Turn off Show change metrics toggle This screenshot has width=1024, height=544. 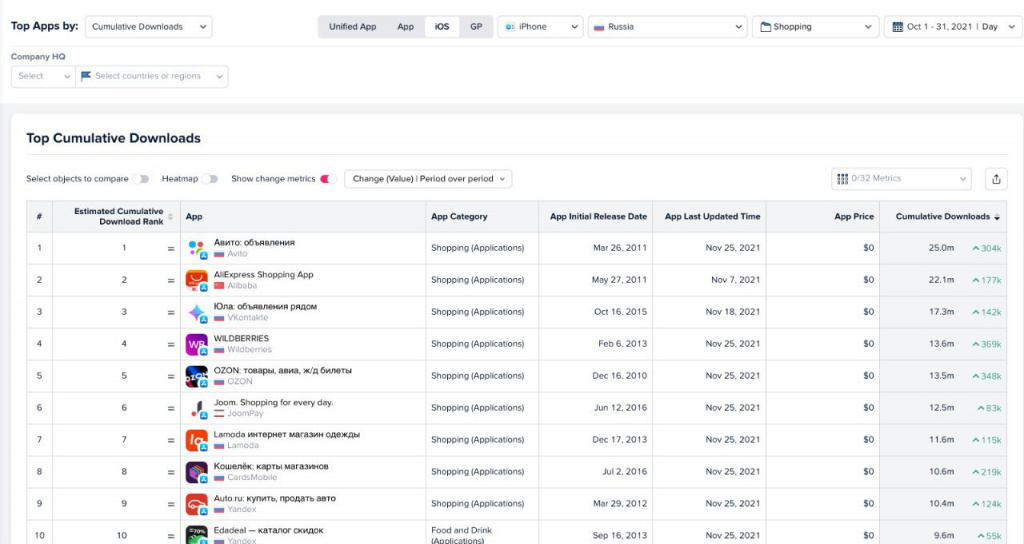pyautogui.click(x=327, y=179)
